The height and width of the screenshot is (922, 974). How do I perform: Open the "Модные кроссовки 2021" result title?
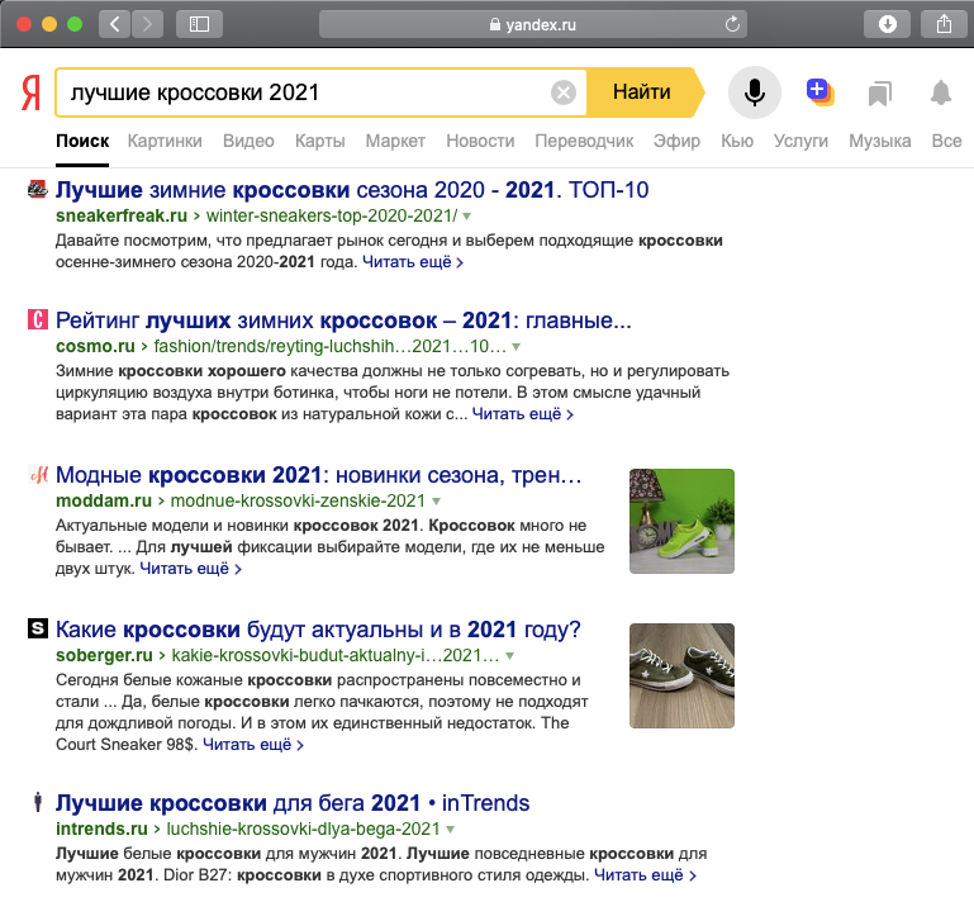pyautogui.click(x=319, y=475)
